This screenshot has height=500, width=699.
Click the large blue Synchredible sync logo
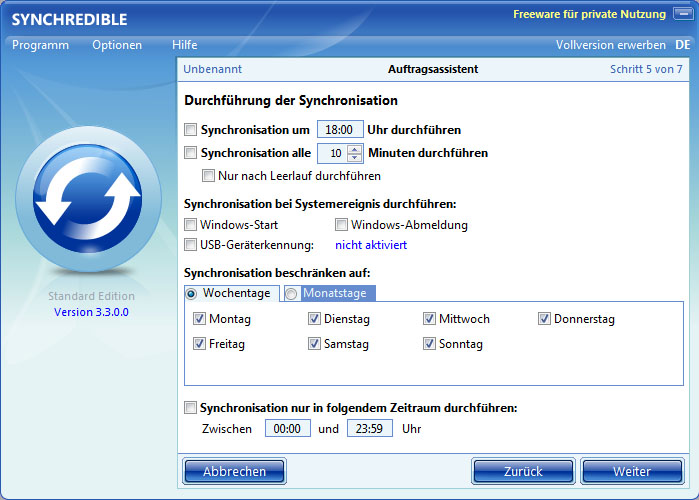click(x=88, y=199)
